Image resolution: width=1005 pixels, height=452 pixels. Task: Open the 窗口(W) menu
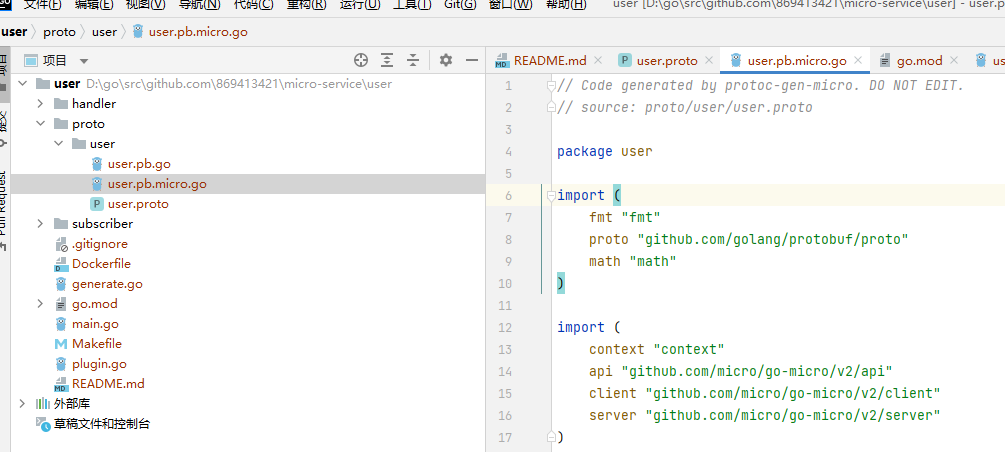(x=510, y=5)
